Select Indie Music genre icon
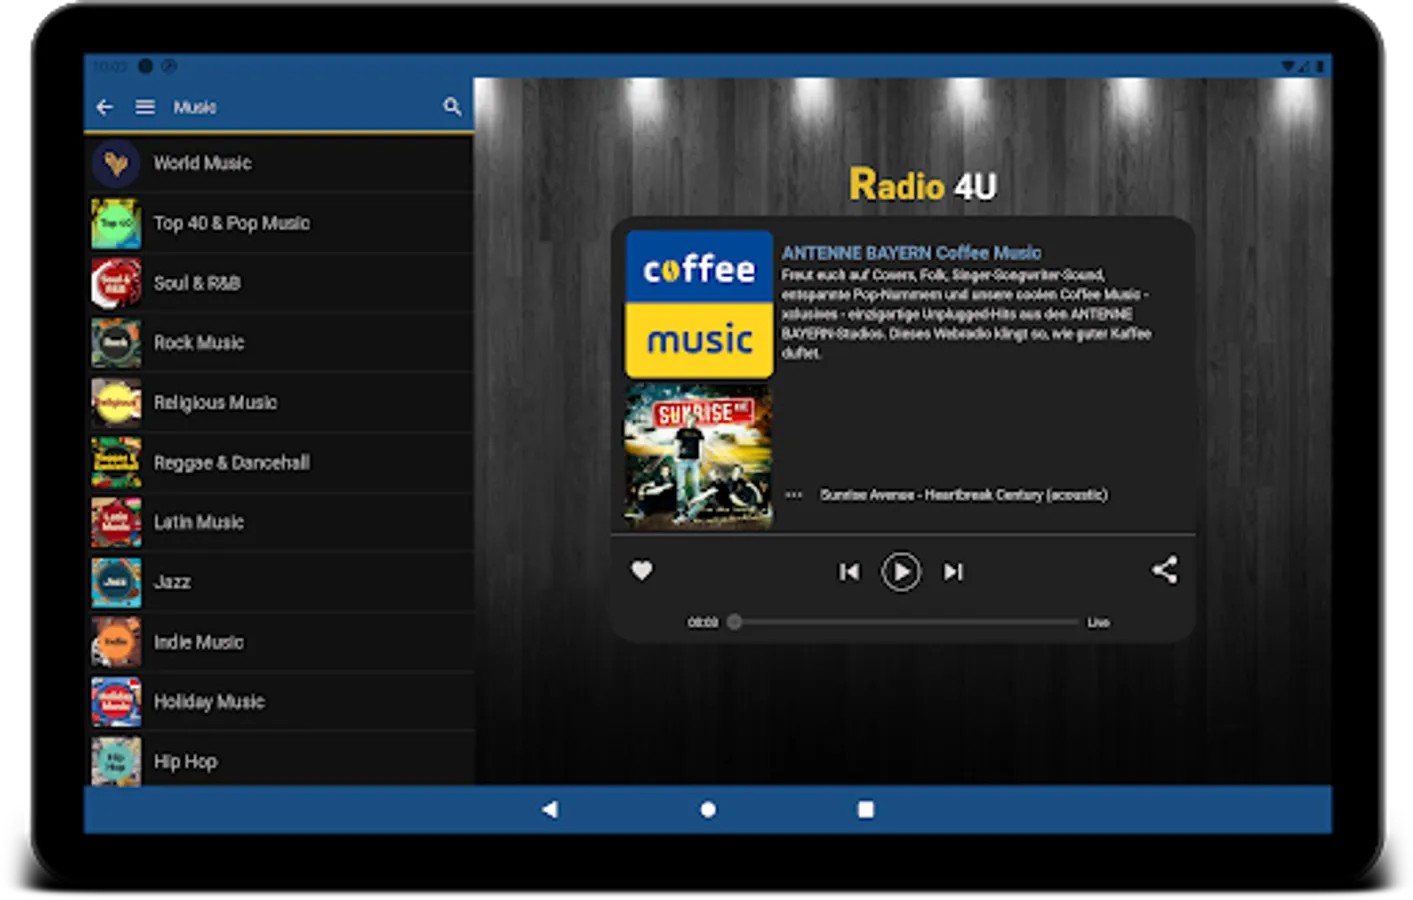The height and width of the screenshot is (900, 1413). [x=116, y=642]
